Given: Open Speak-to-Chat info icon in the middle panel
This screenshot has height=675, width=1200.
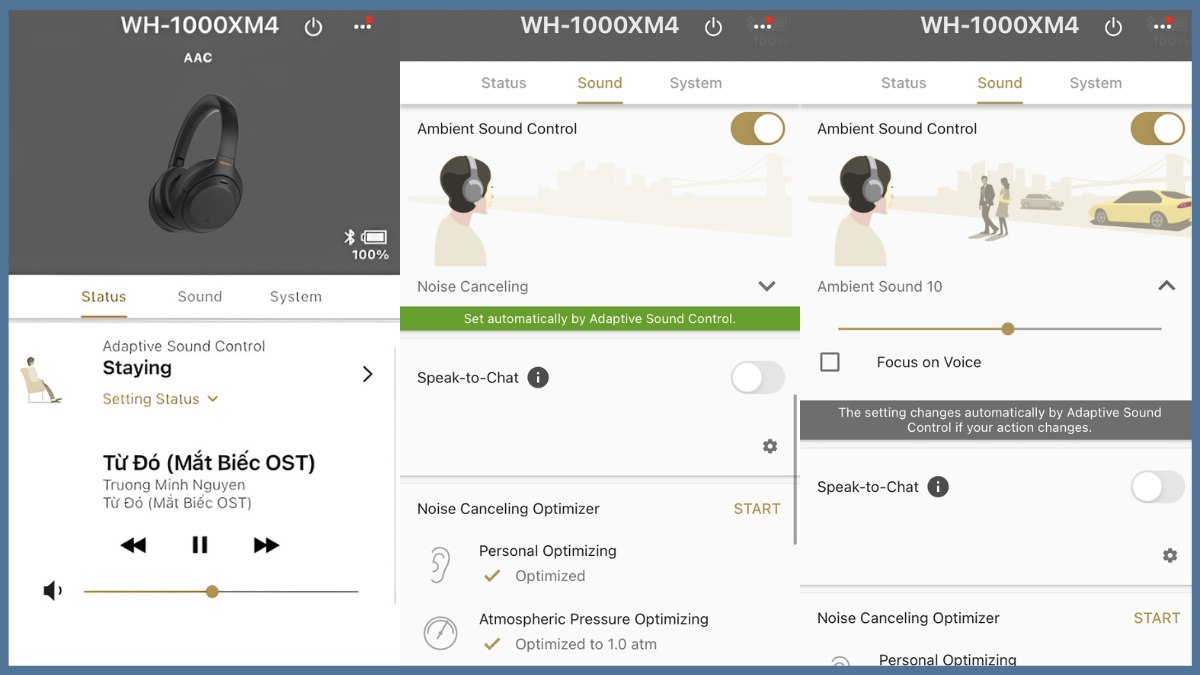Looking at the screenshot, I should [538, 377].
